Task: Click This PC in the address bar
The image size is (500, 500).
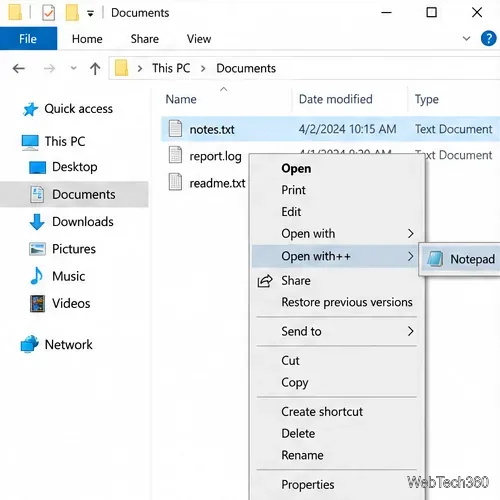Action: [x=171, y=68]
